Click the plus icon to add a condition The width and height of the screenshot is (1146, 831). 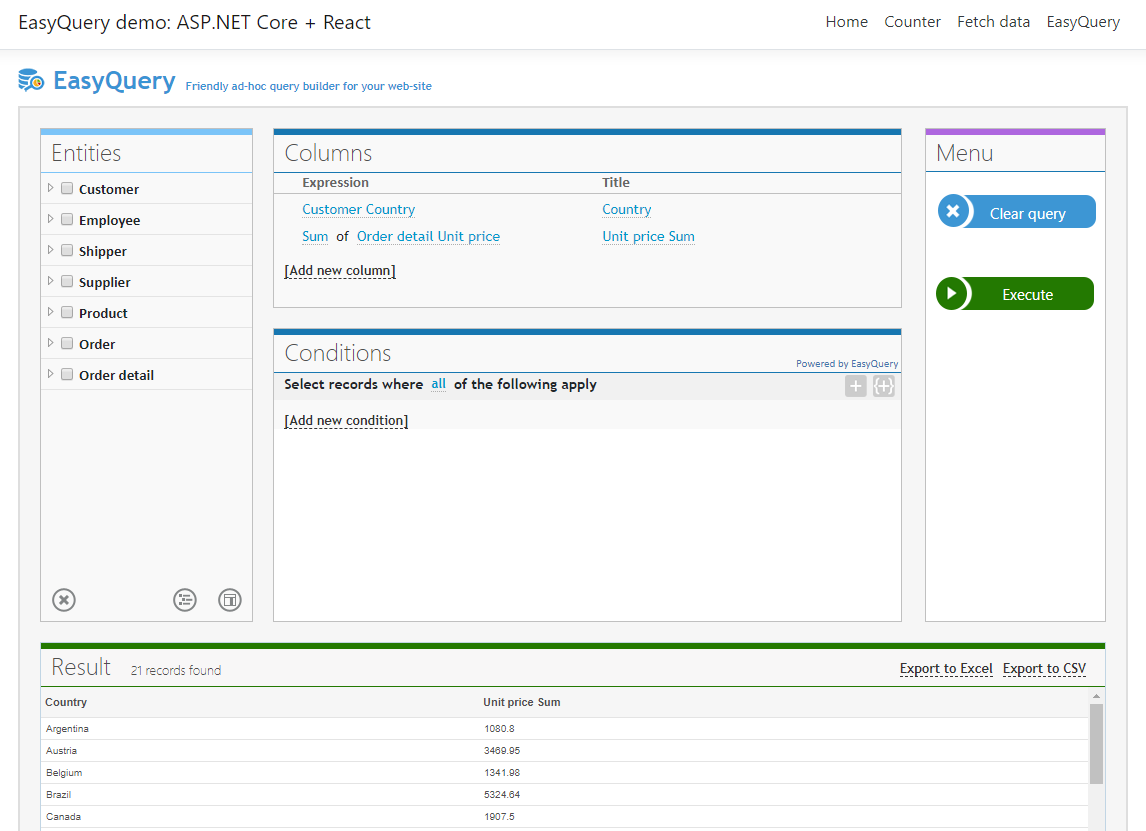[855, 385]
